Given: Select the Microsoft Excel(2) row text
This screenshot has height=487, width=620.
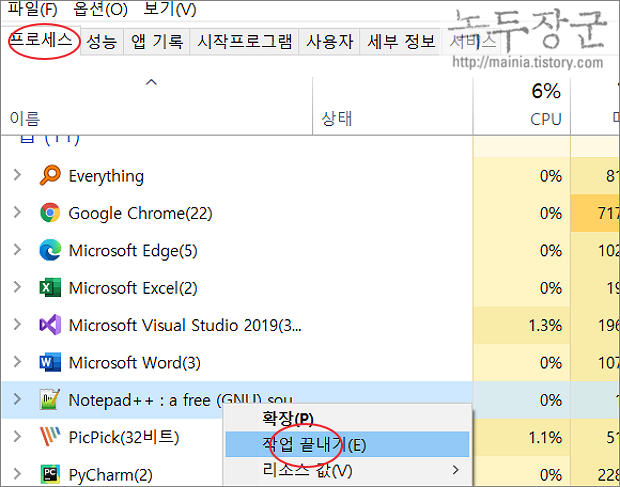Looking at the screenshot, I should [133, 288].
